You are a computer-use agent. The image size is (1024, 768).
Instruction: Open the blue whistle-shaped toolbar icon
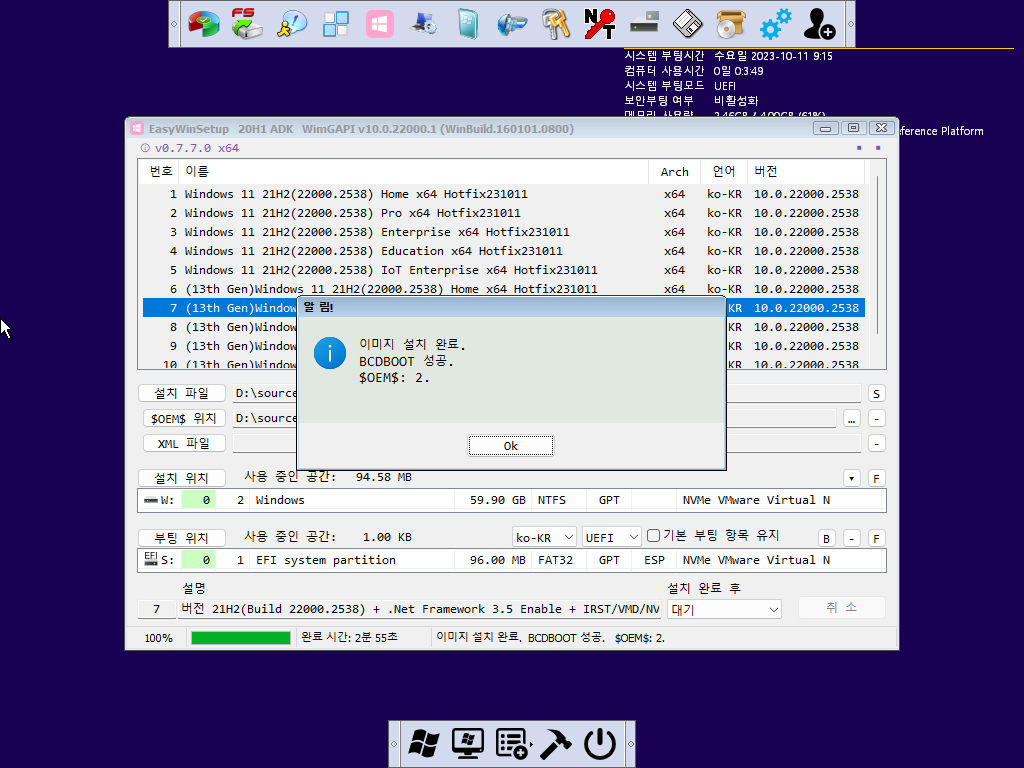tap(511, 24)
